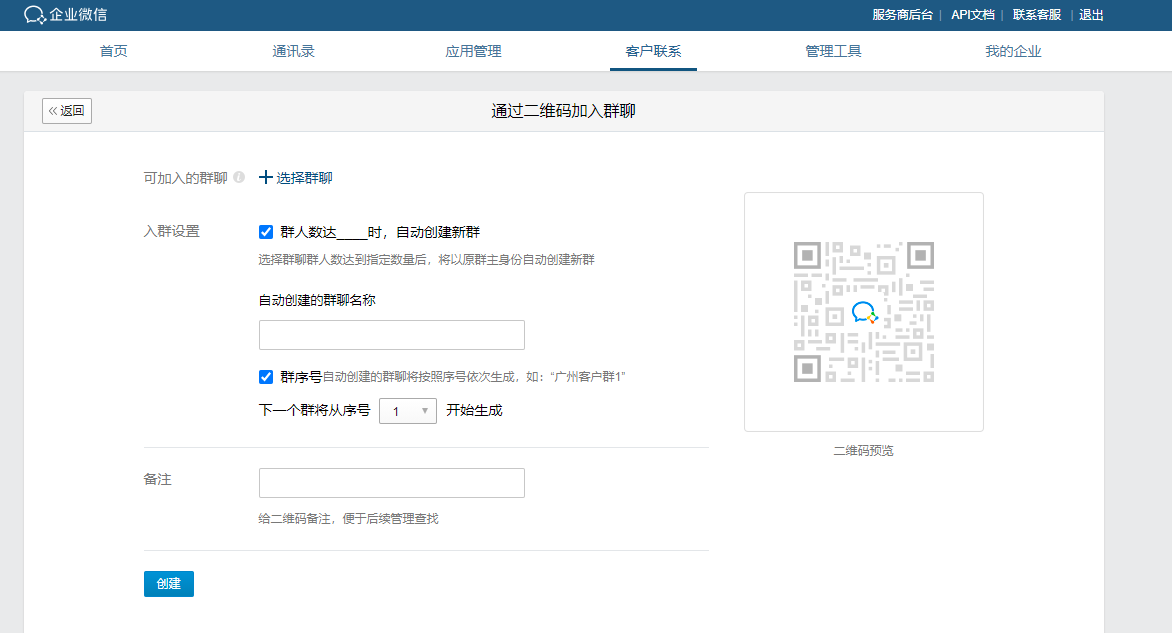Screen dimensions: 1172x633
Task: Click the 返回 back button
Action: (x=67, y=111)
